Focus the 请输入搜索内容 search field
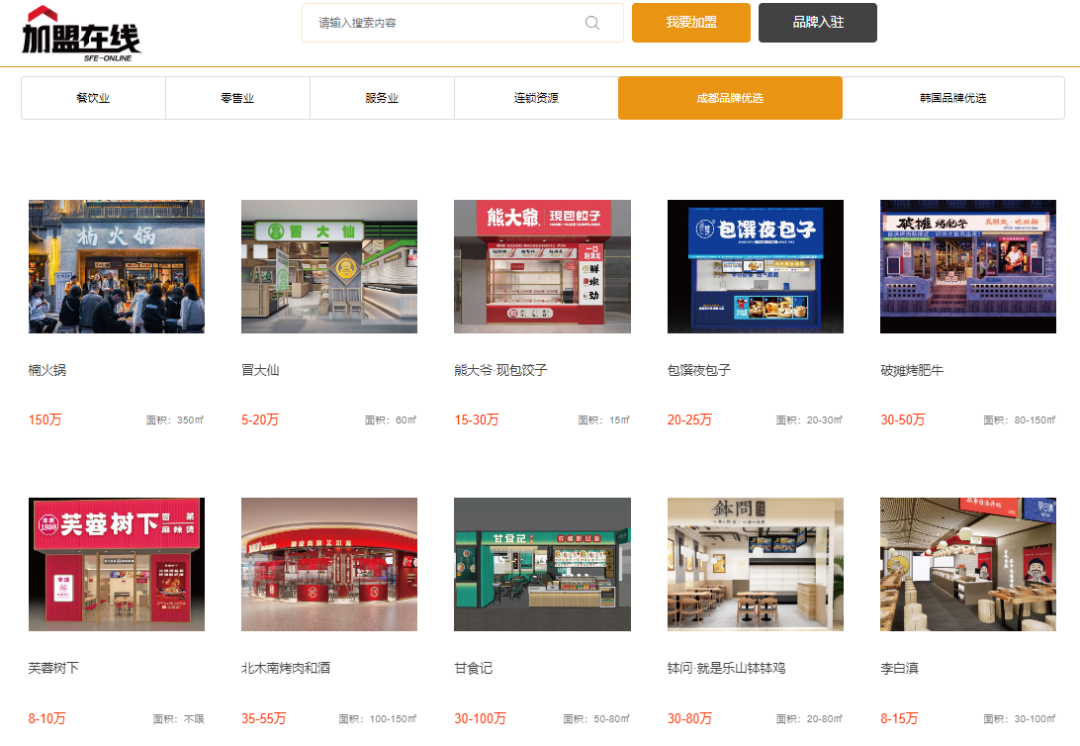The image size is (1080, 746). [462, 23]
